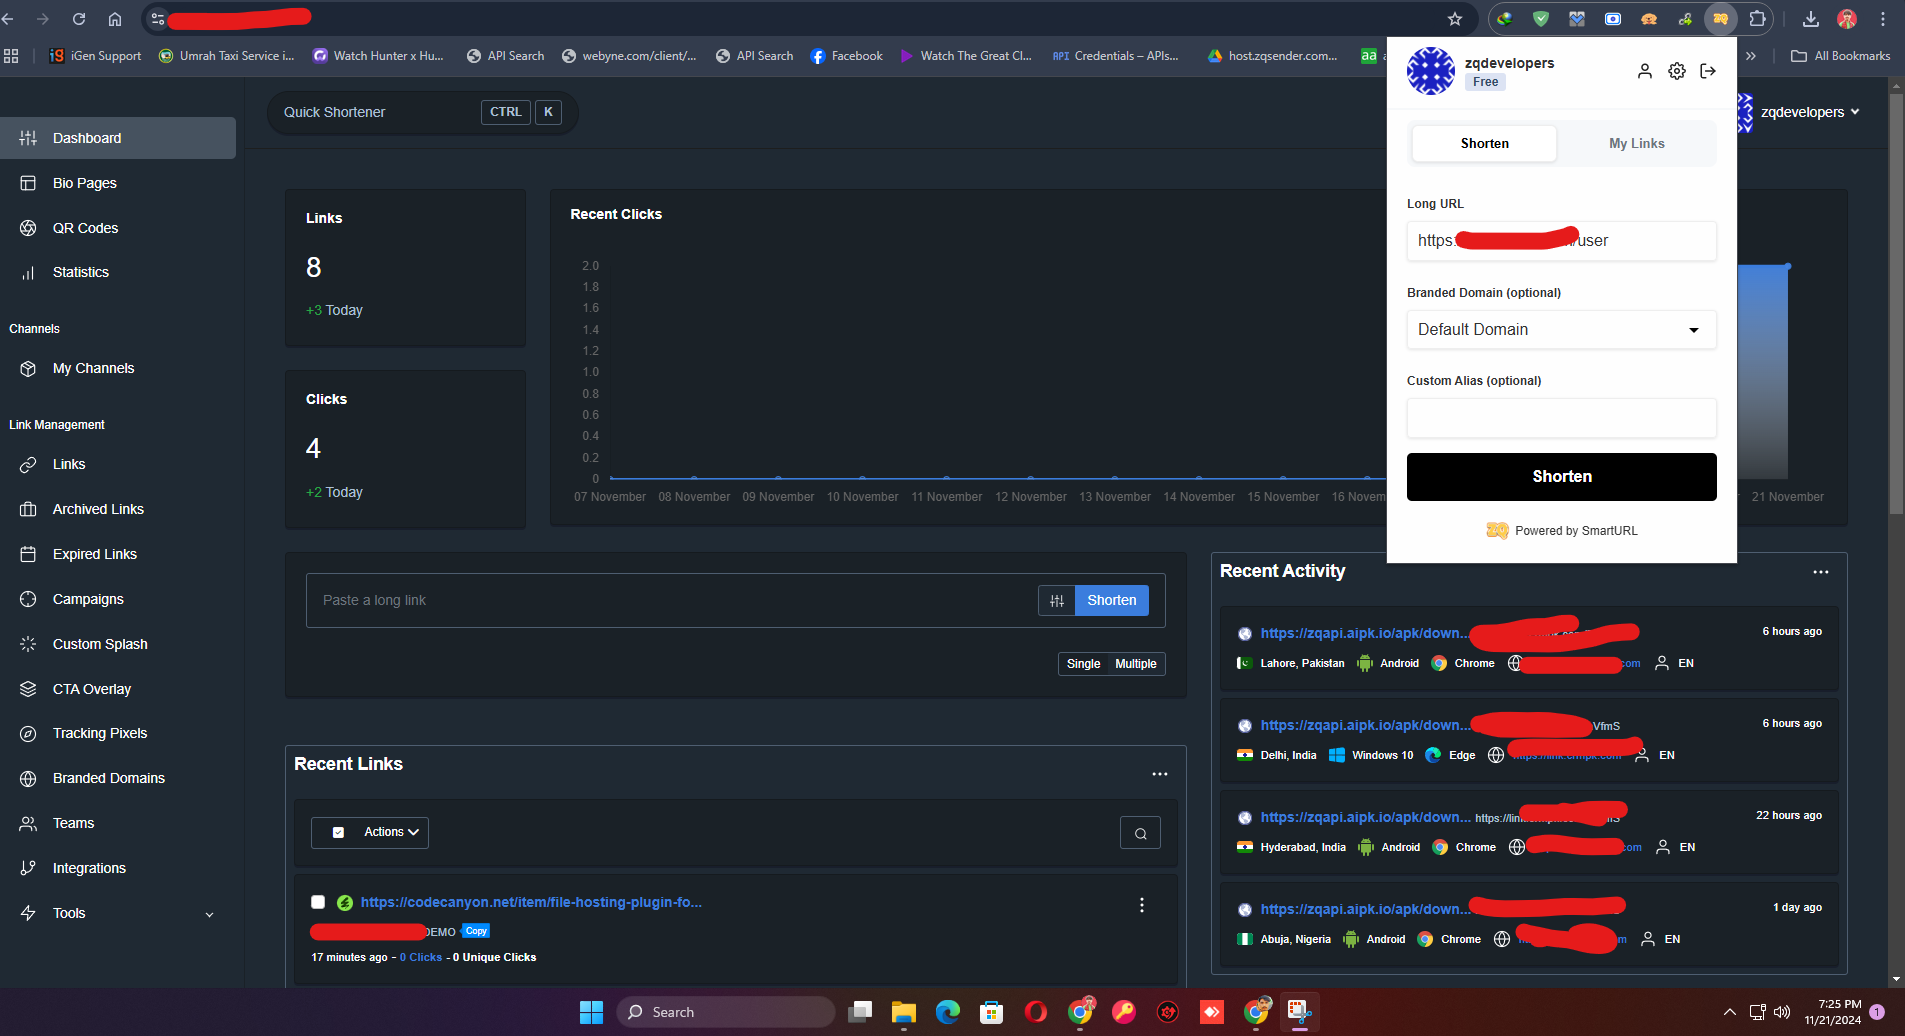Screen dimensions: 1905x1036
Task: Switch to Multiple link mode
Action: coord(1135,664)
